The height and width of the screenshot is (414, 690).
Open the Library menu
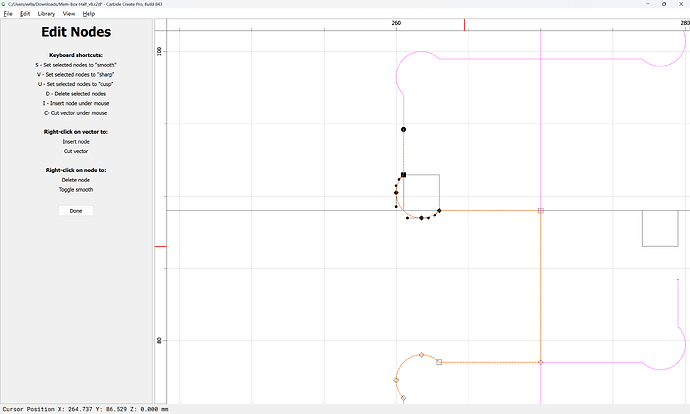click(46, 14)
